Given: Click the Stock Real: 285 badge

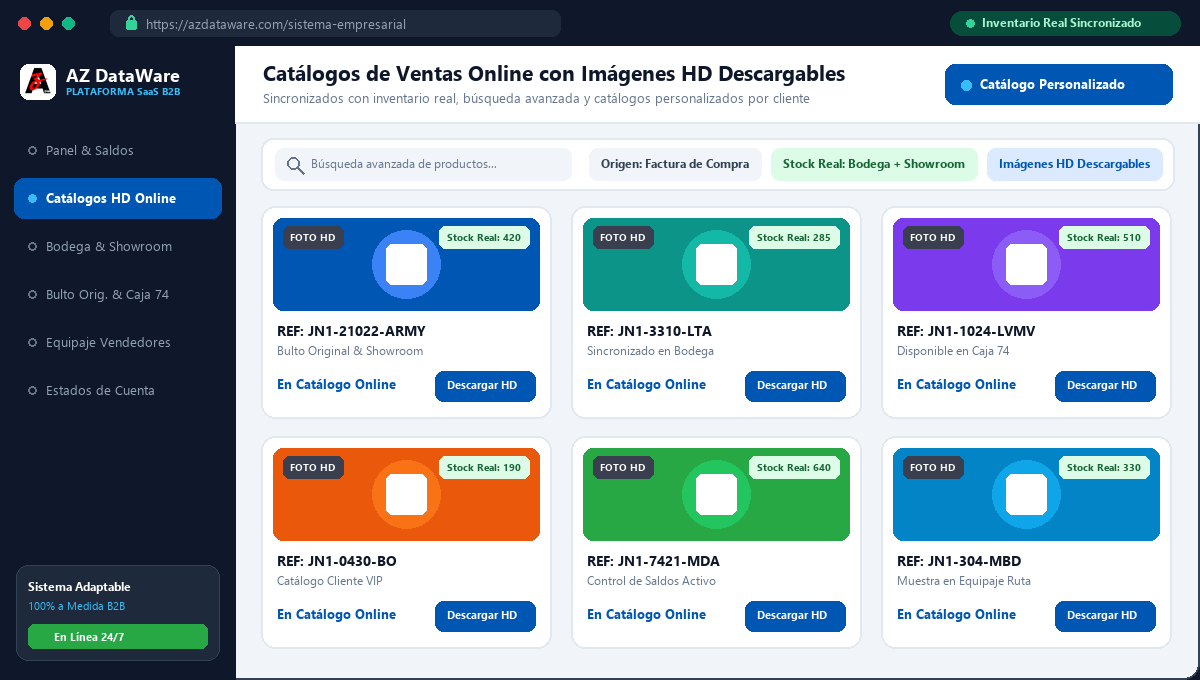Looking at the screenshot, I should point(794,238).
